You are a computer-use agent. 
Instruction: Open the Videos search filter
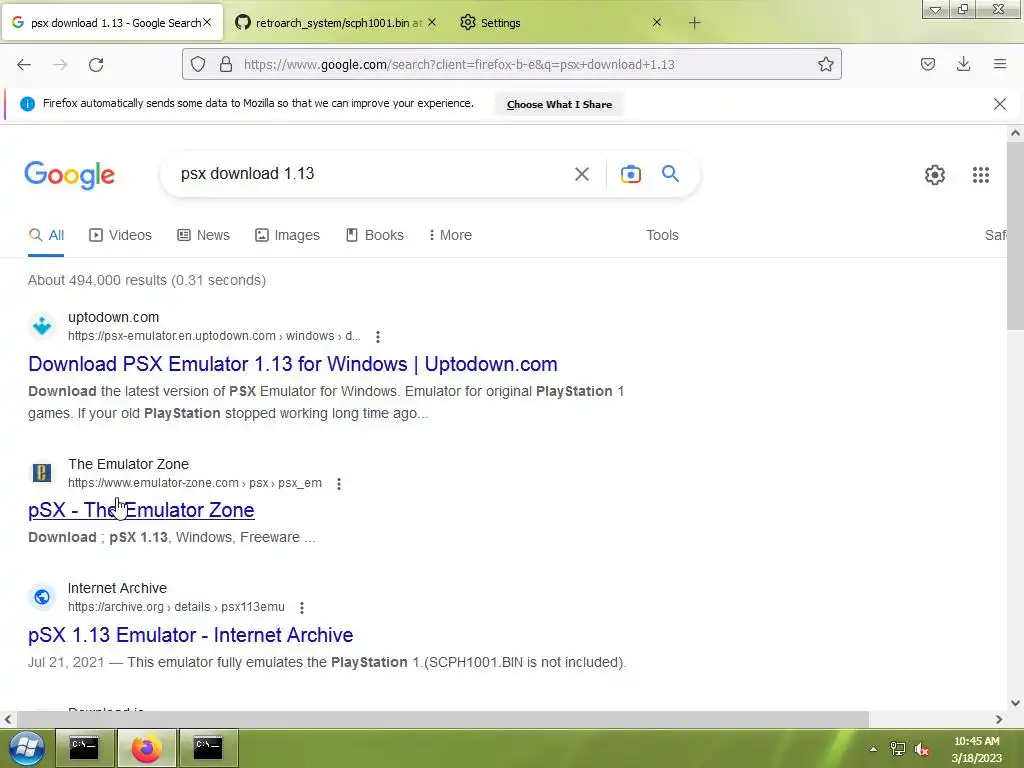click(x=120, y=235)
